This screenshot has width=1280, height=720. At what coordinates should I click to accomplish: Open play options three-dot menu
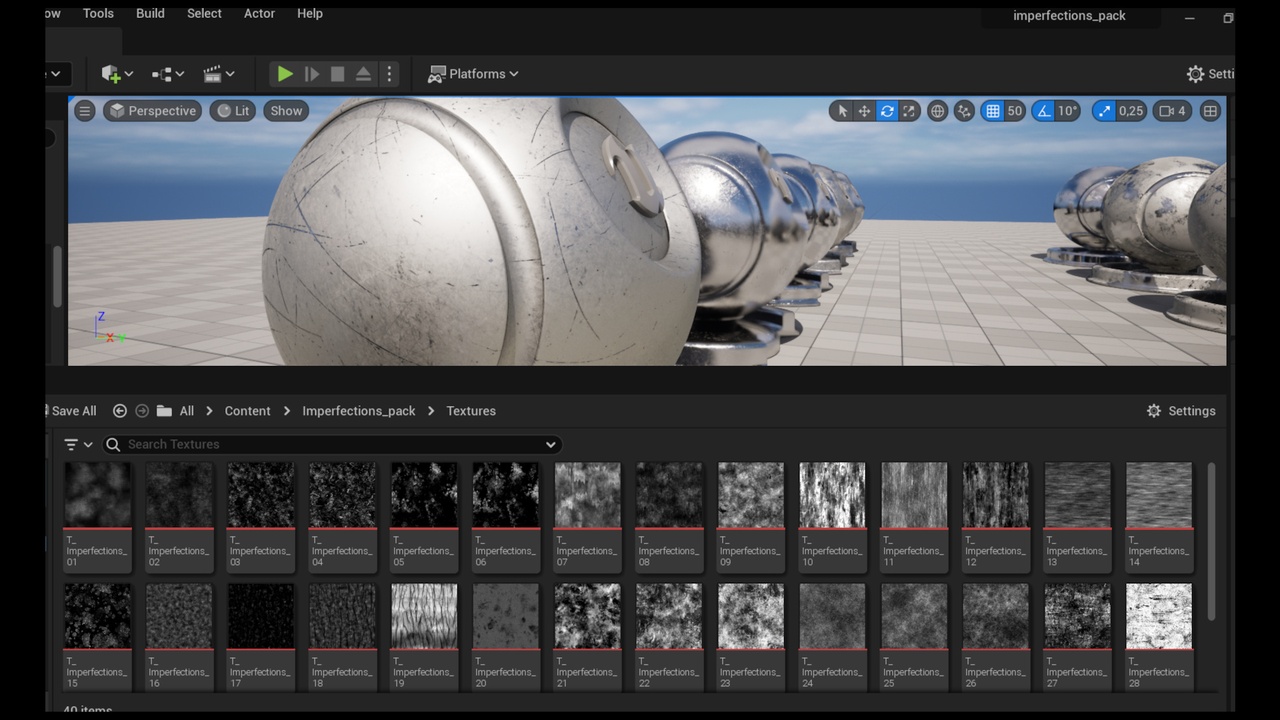pyautogui.click(x=390, y=74)
